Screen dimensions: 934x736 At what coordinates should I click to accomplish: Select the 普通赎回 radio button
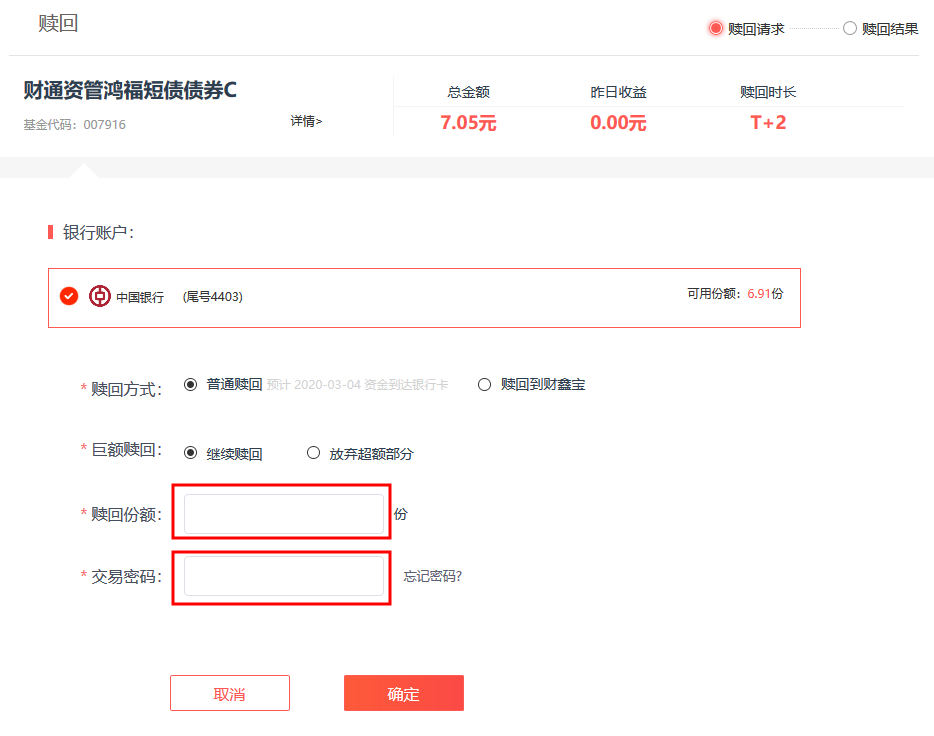tap(190, 385)
